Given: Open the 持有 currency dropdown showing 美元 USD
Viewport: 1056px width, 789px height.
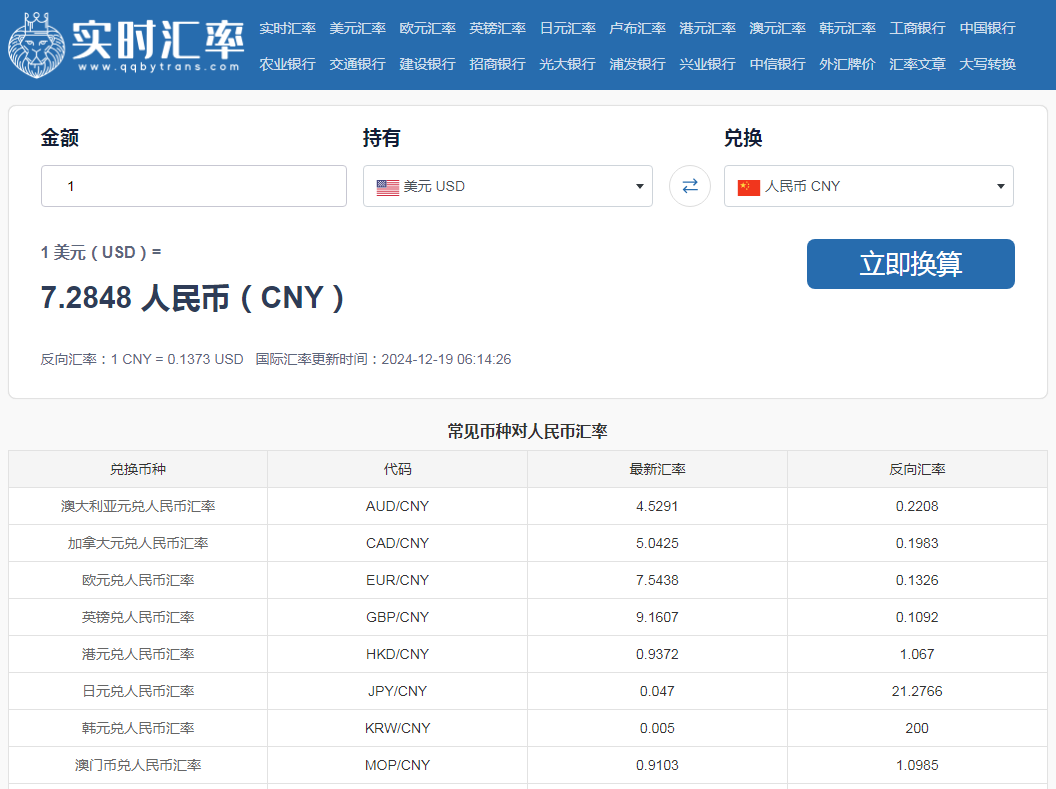Looking at the screenshot, I should [x=507, y=185].
